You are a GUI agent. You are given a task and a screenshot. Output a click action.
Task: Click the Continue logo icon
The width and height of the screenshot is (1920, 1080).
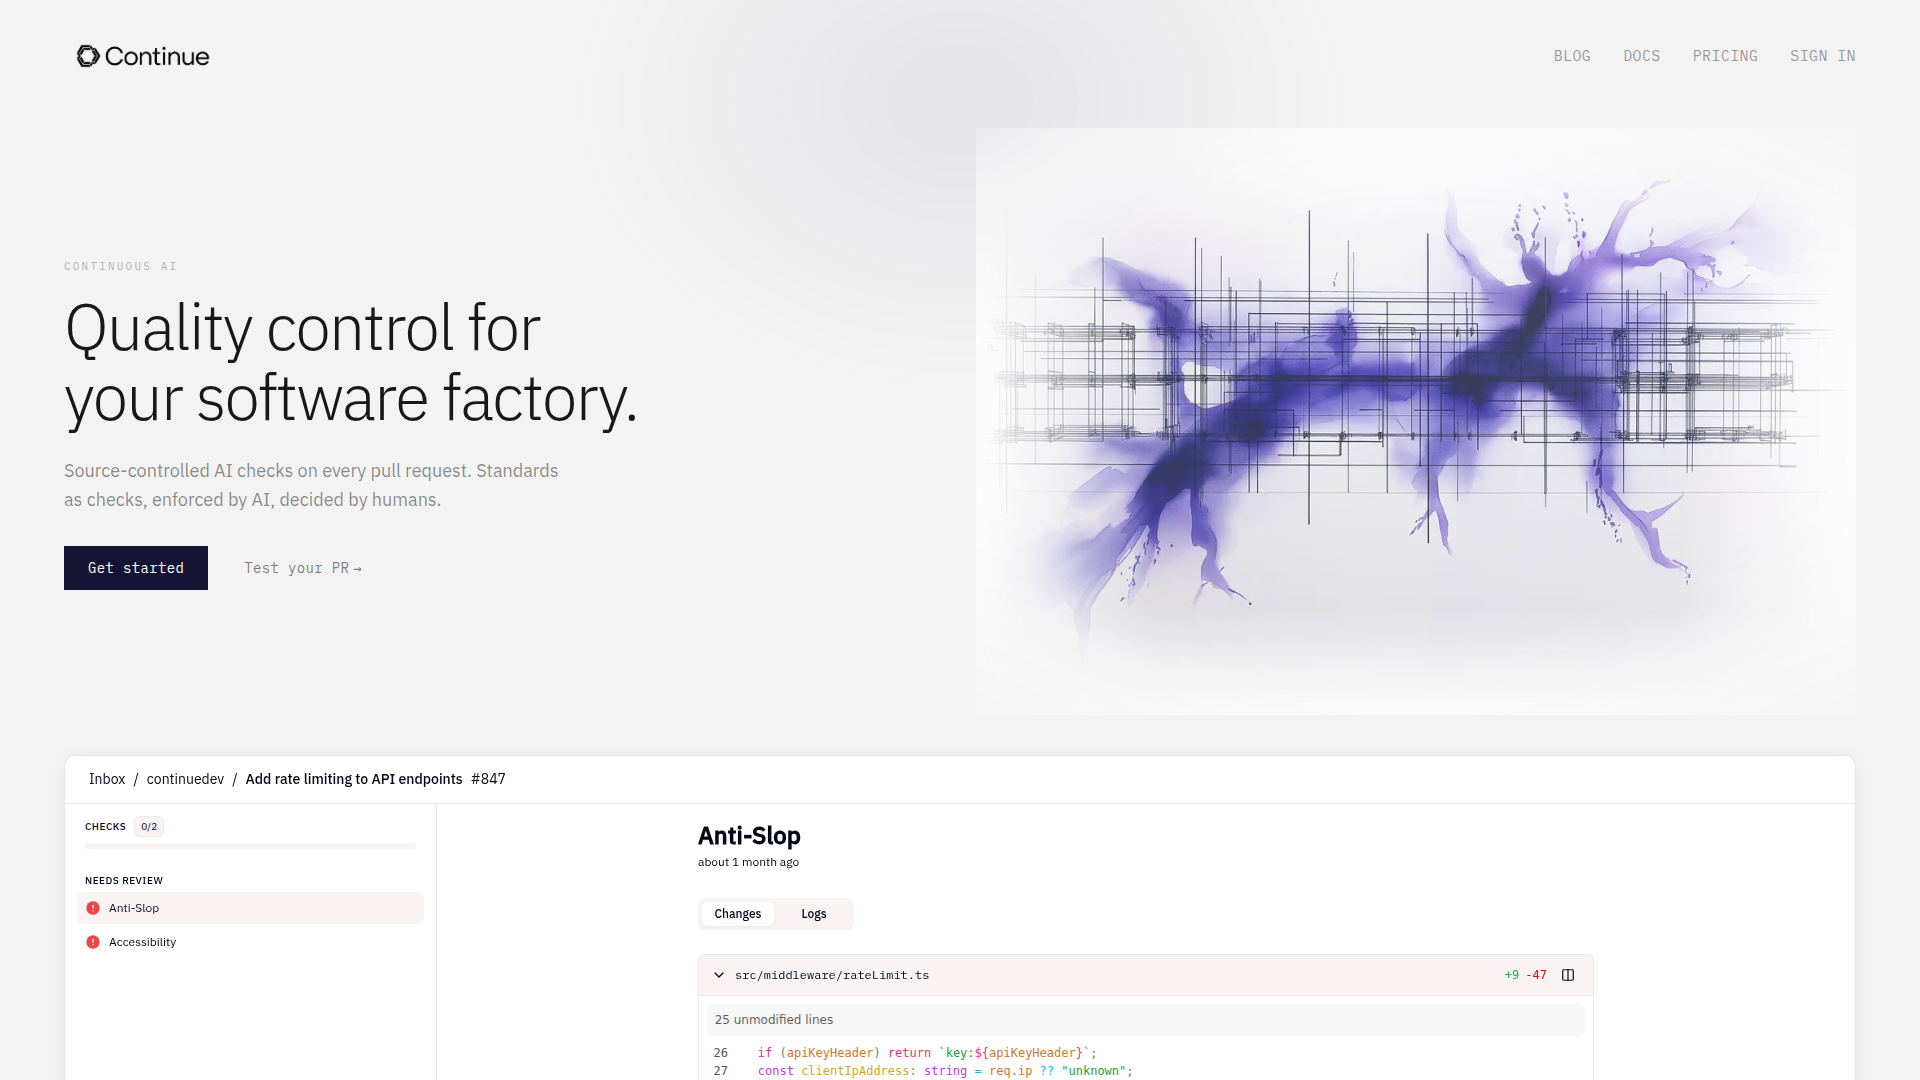pyautogui.click(x=88, y=56)
